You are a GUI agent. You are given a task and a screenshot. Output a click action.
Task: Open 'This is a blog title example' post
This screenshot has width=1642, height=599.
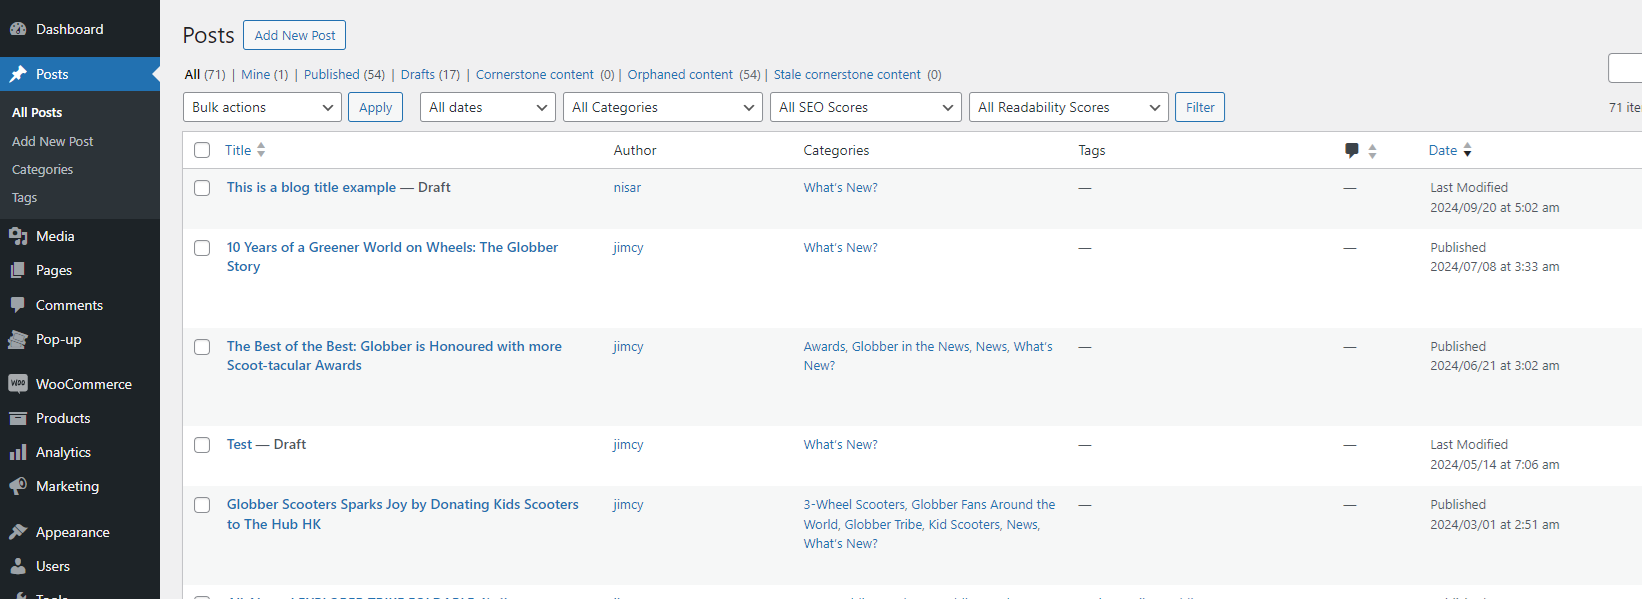(311, 187)
